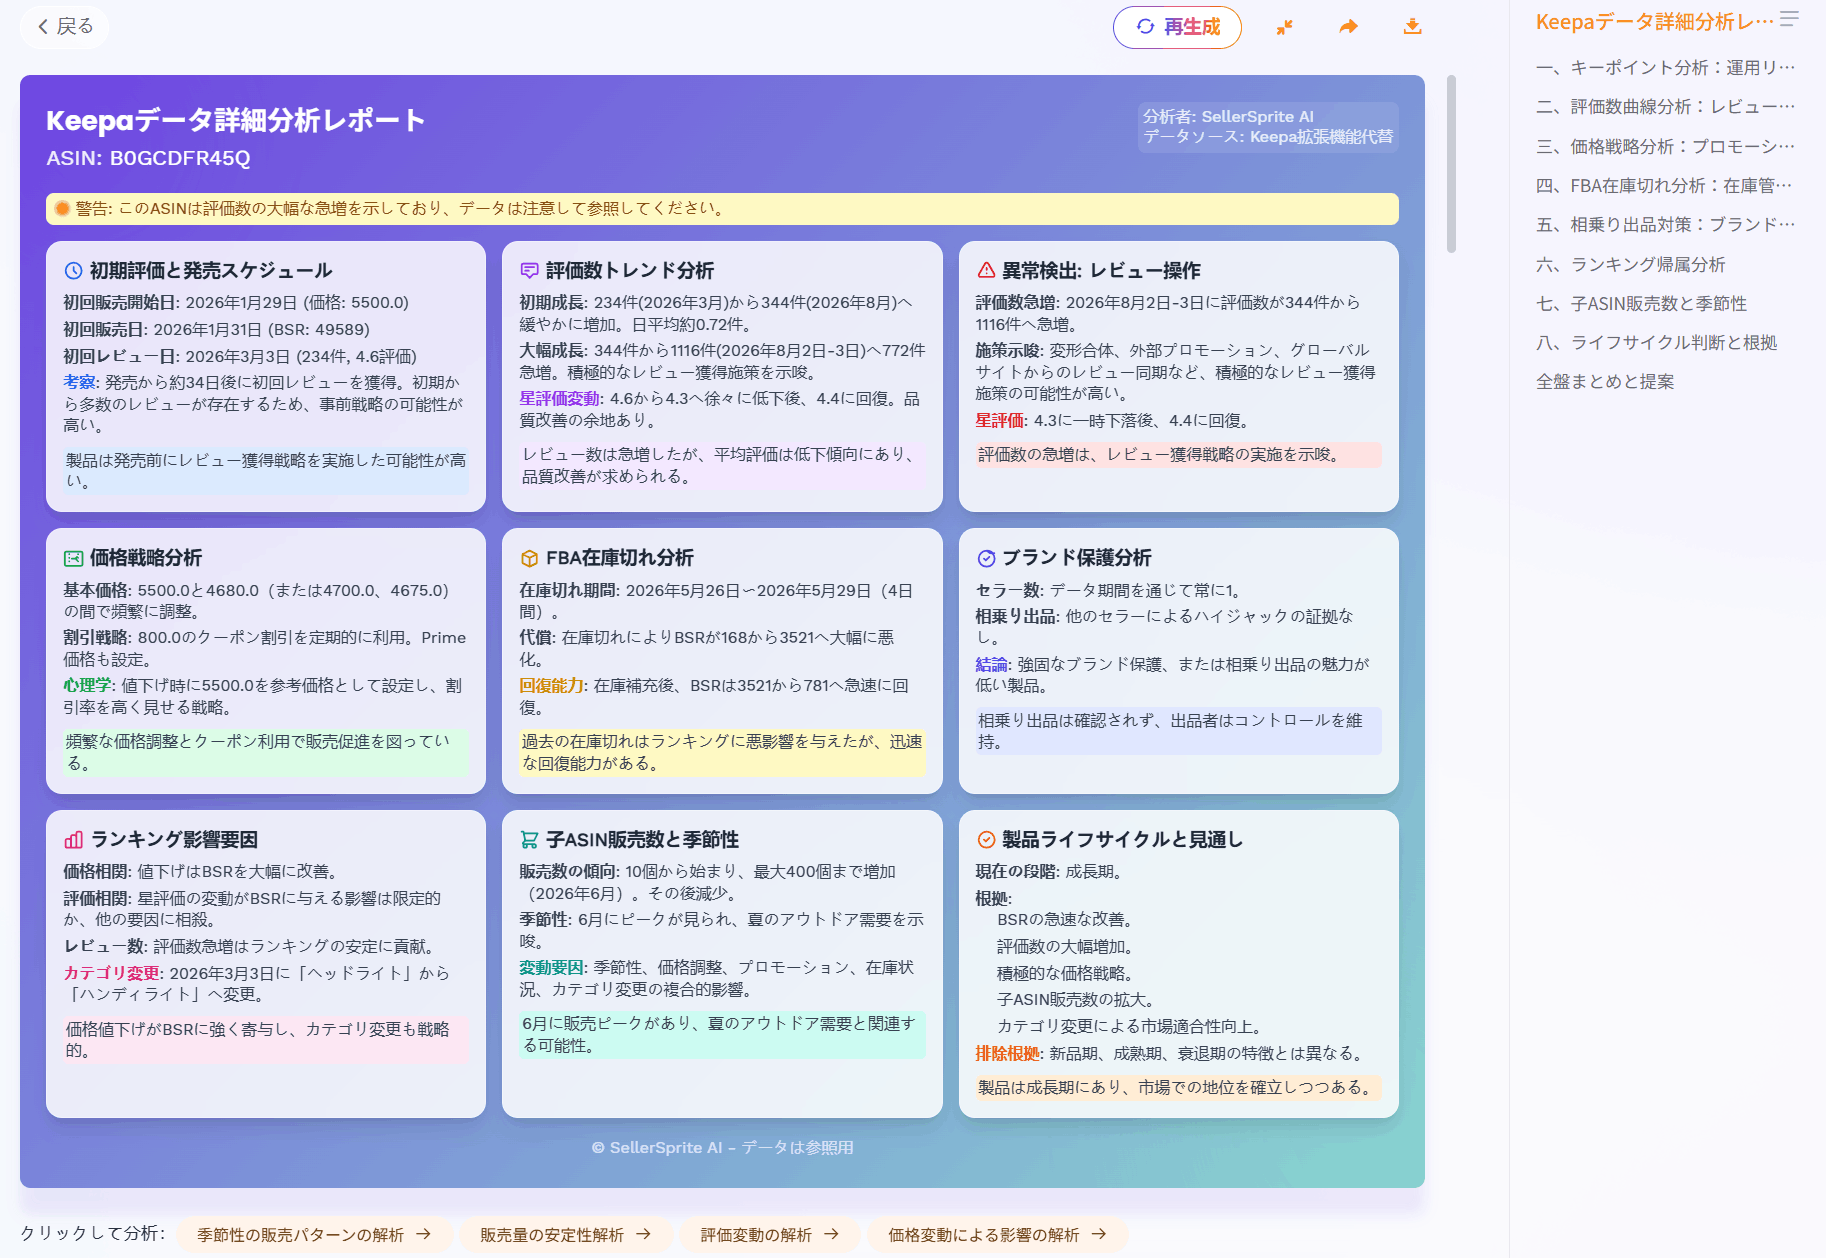Jump to 五、相乗り出品対策 outline entry
Image resolution: width=1826 pixels, height=1258 pixels.
click(x=1666, y=225)
